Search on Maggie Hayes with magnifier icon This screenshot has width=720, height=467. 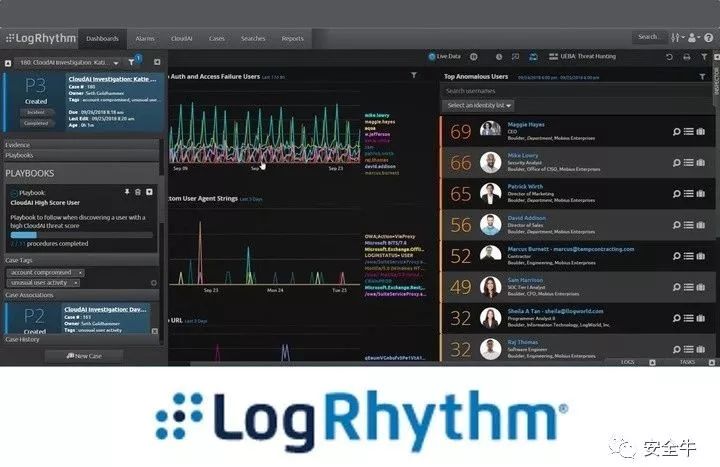click(676, 132)
